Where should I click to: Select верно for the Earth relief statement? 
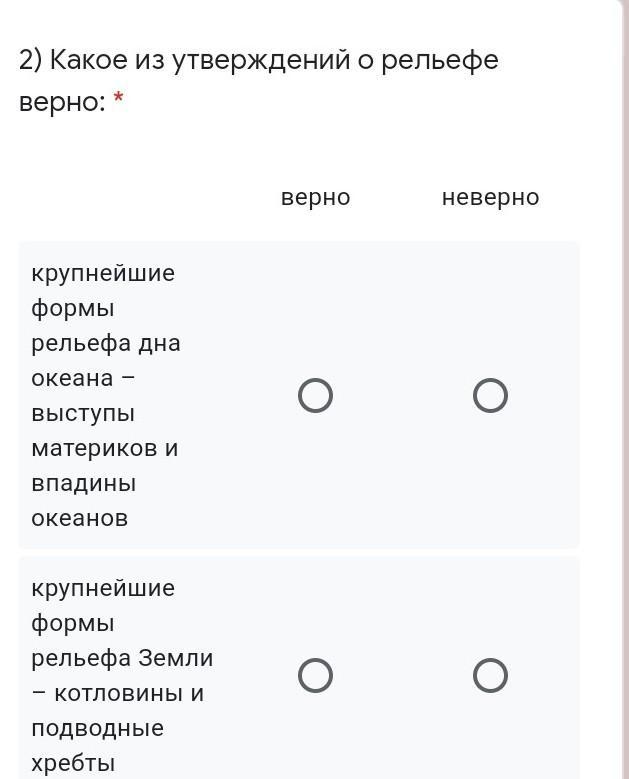pyautogui.click(x=315, y=676)
